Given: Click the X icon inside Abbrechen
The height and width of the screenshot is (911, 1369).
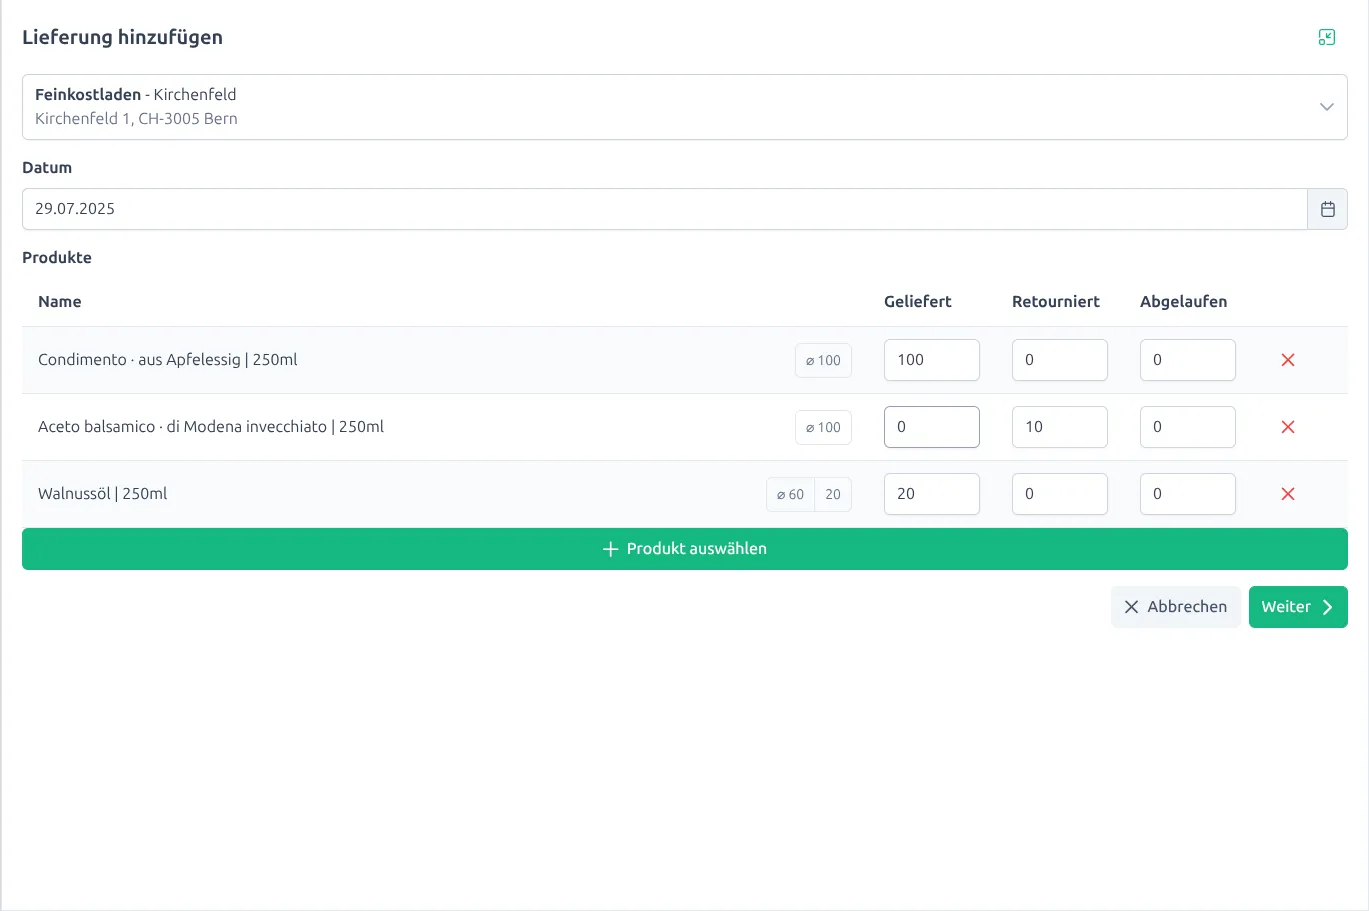Looking at the screenshot, I should coord(1131,607).
